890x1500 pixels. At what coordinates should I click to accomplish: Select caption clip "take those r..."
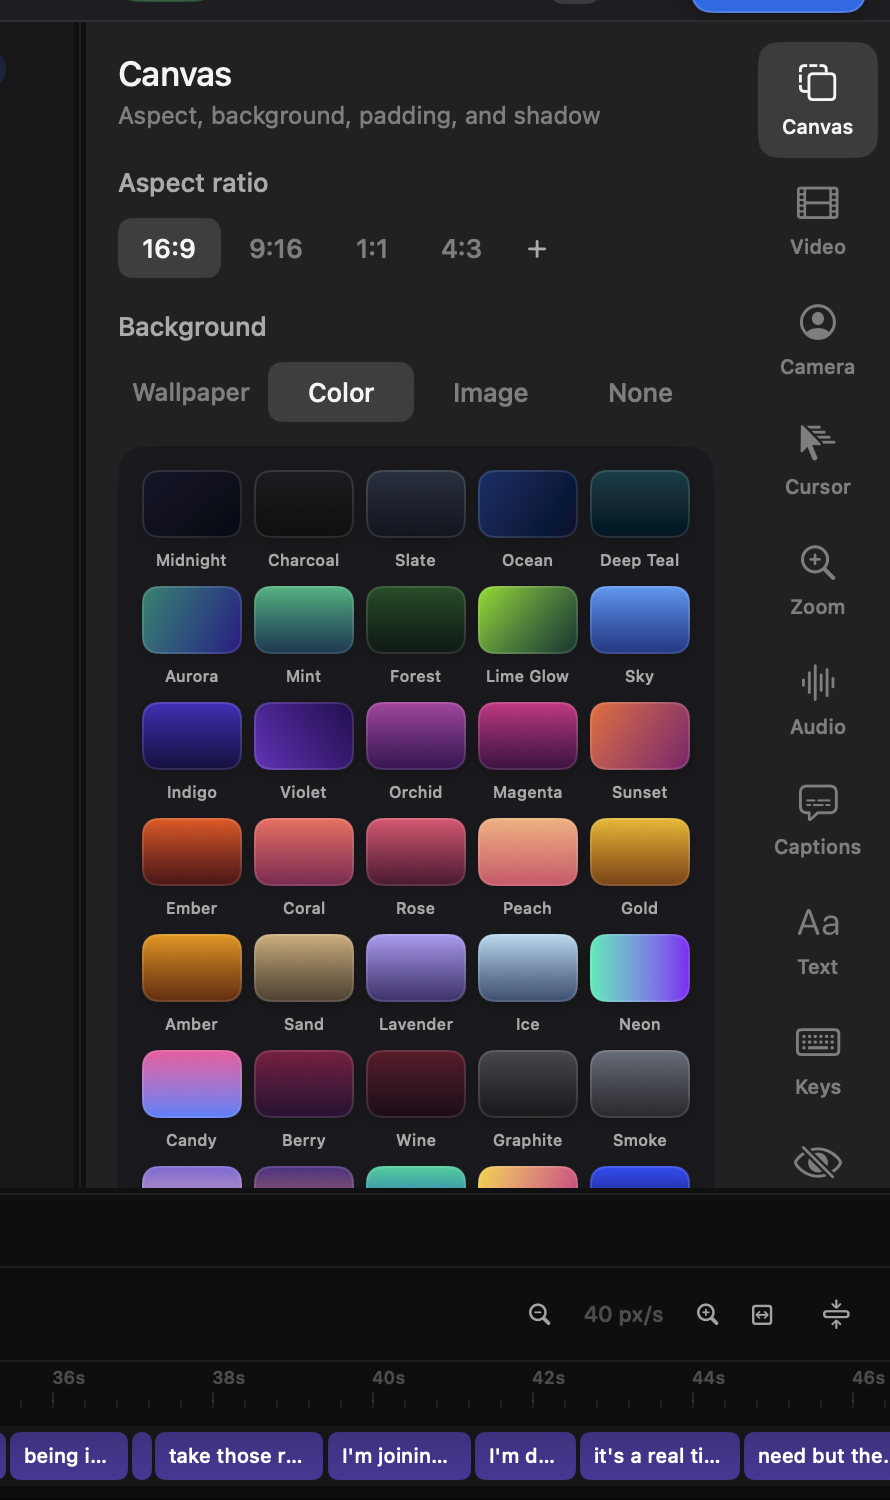pos(239,1456)
